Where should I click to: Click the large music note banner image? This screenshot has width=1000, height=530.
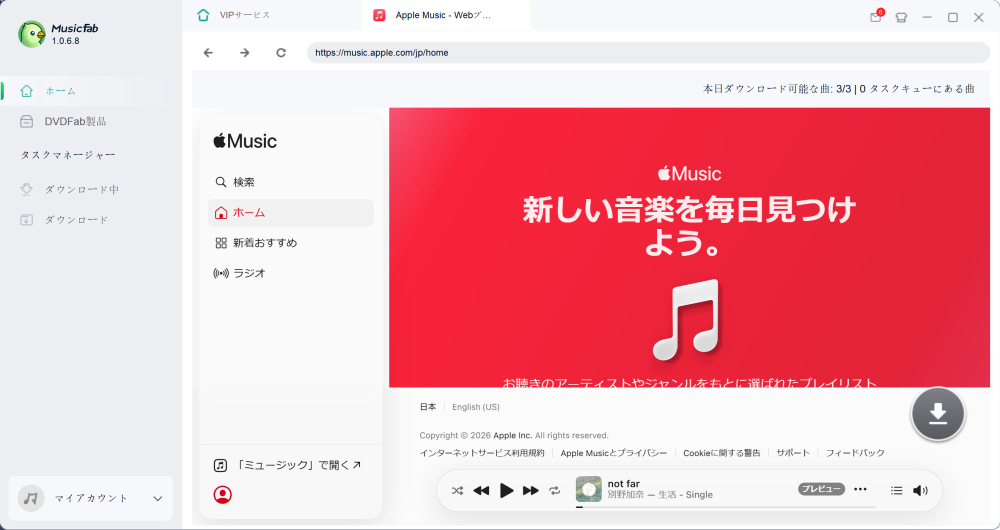click(x=686, y=319)
